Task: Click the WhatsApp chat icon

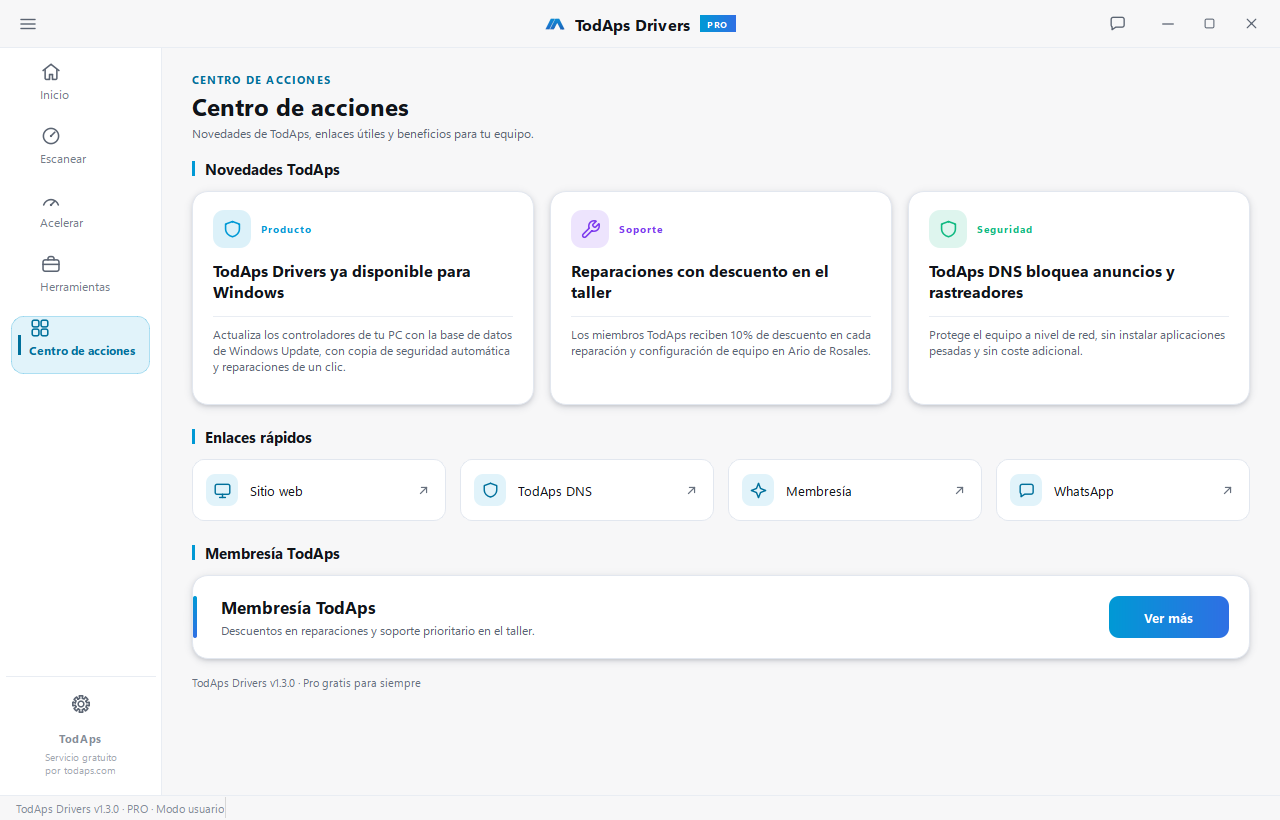Action: pos(1026,490)
